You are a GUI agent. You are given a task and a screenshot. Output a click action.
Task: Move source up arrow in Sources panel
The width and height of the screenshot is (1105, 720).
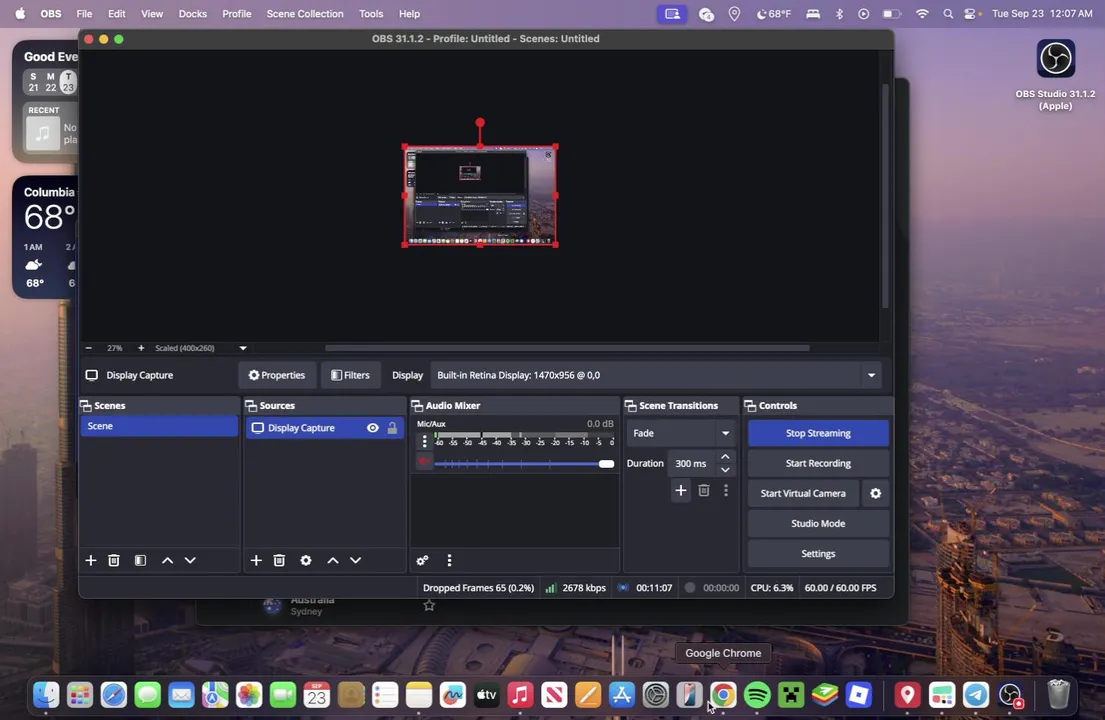333,560
